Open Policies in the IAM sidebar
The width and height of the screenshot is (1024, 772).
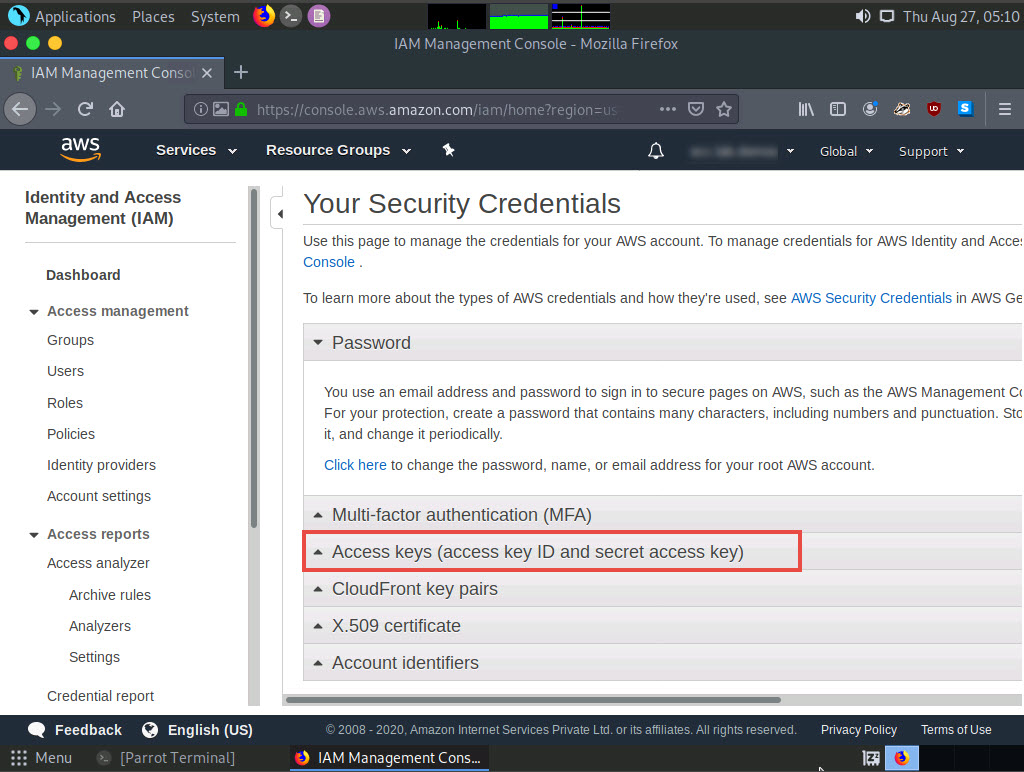[x=71, y=434]
